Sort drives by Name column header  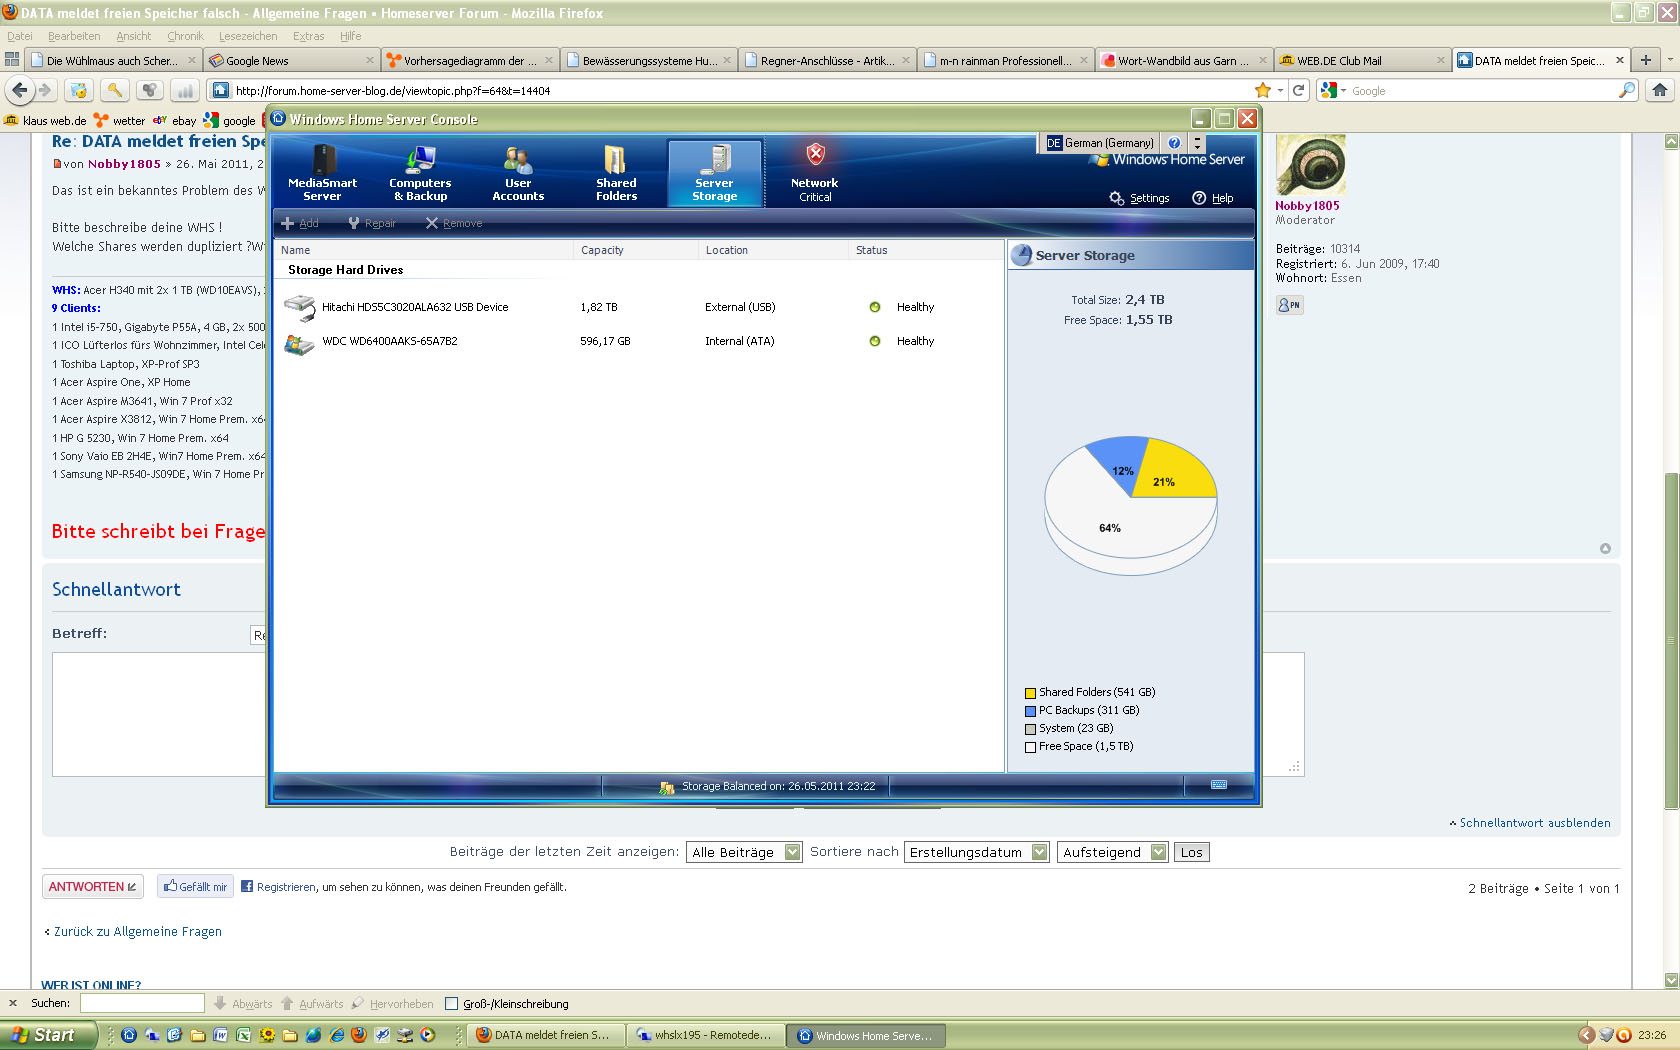(425, 250)
